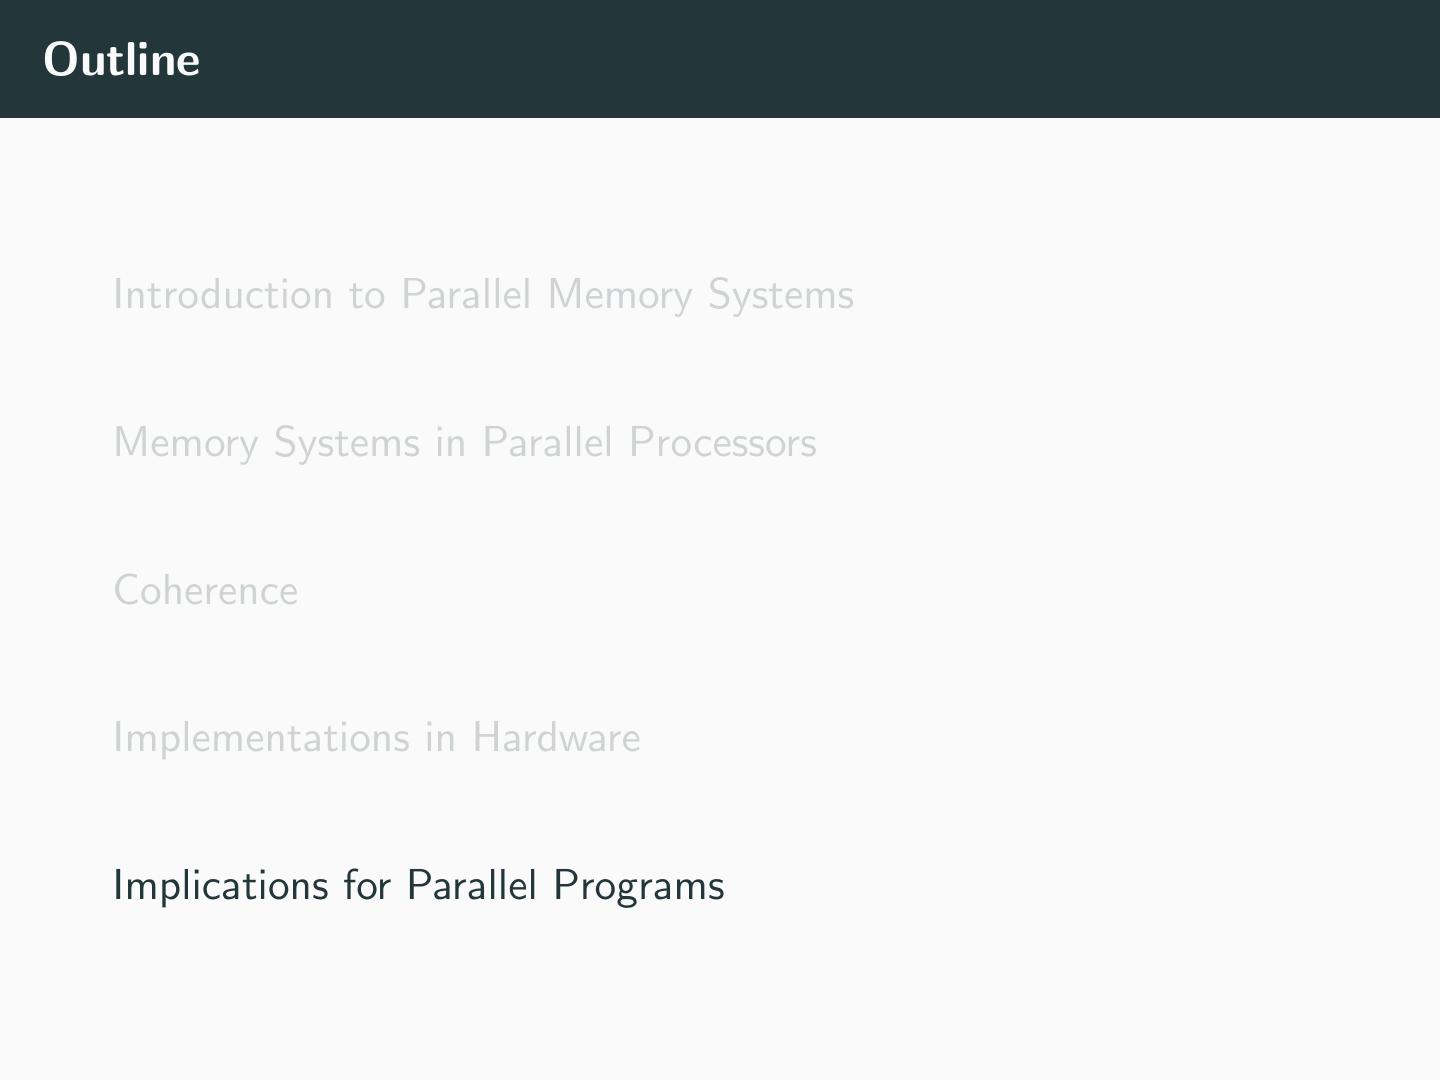The height and width of the screenshot is (1080, 1440).
Task: Open highlighted "Implications for Parallel Programs" entry
Action: coord(419,886)
